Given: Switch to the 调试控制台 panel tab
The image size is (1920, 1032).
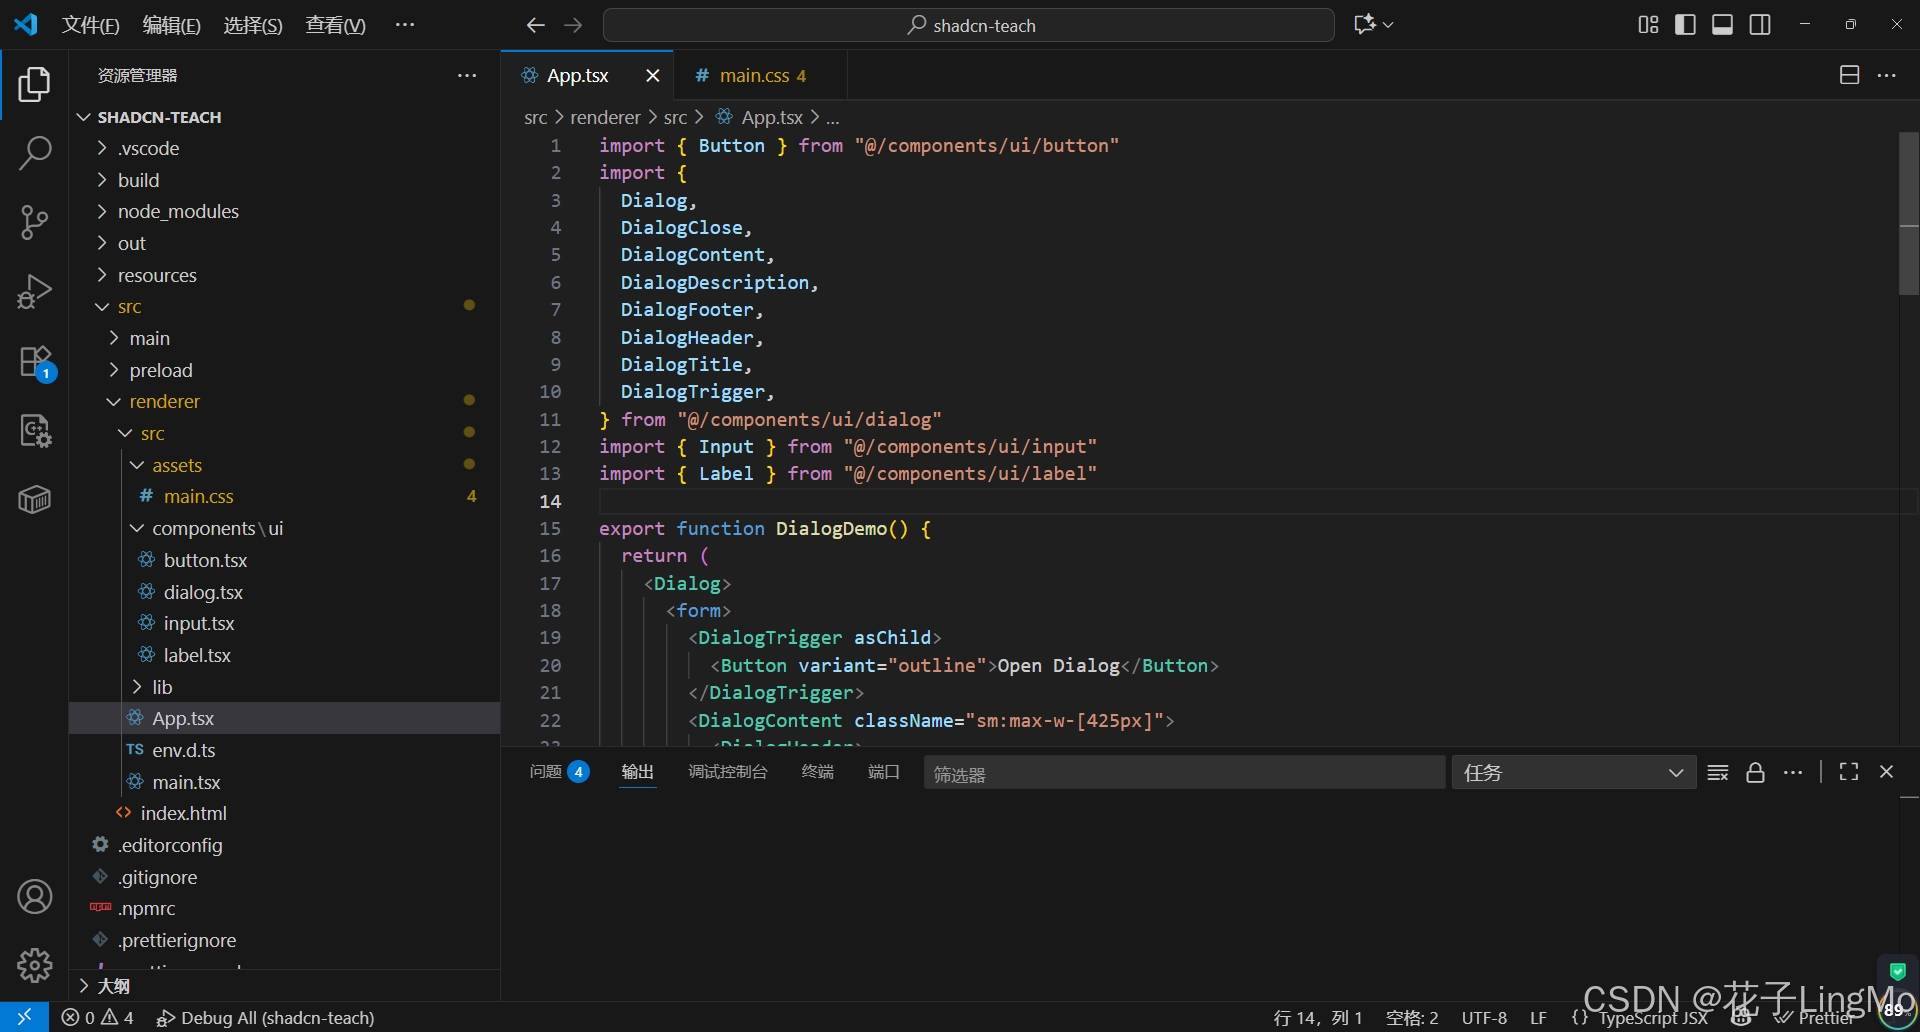Looking at the screenshot, I should [x=728, y=772].
